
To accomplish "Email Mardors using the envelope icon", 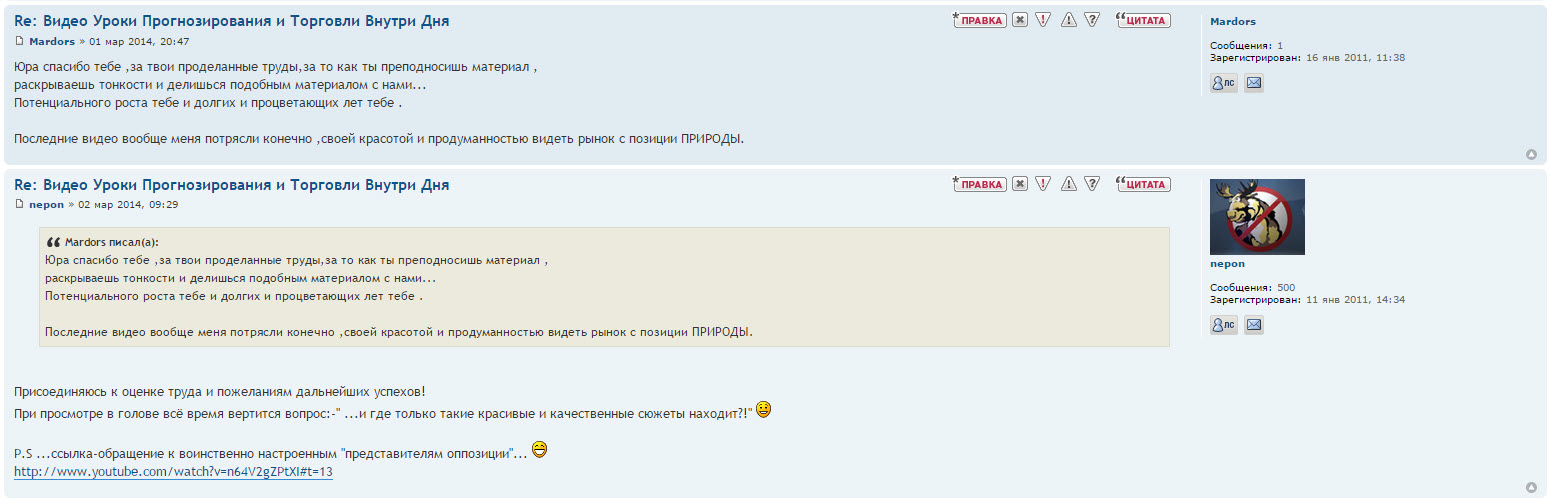I will [x=1254, y=83].
